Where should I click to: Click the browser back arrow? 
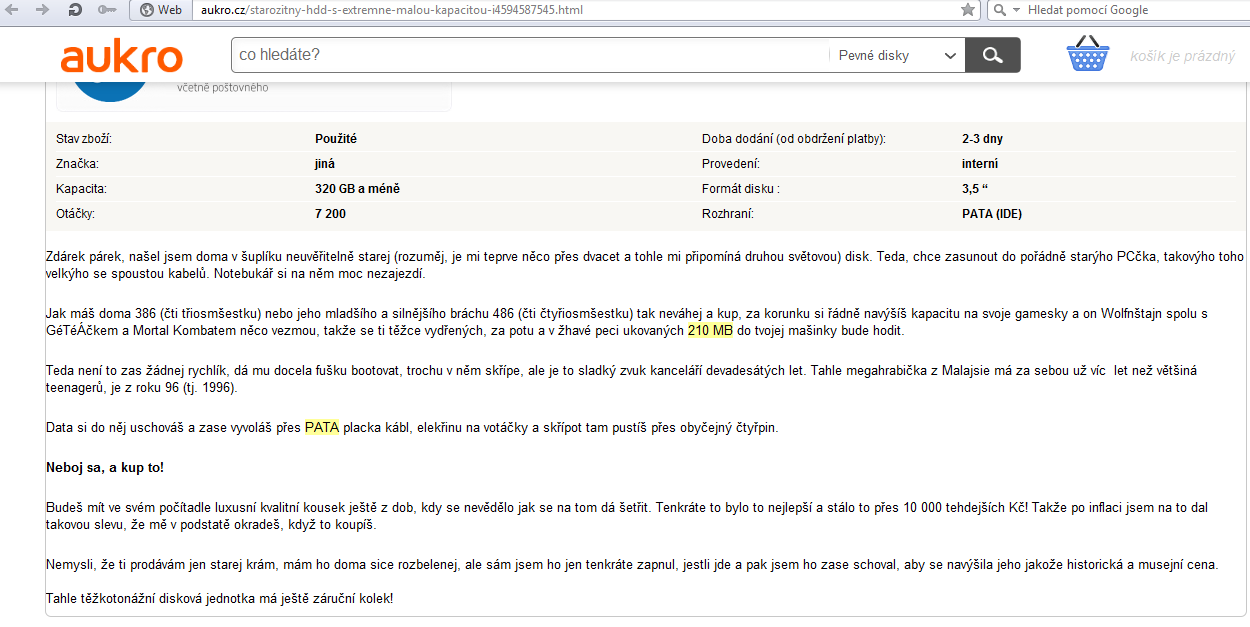14,10
